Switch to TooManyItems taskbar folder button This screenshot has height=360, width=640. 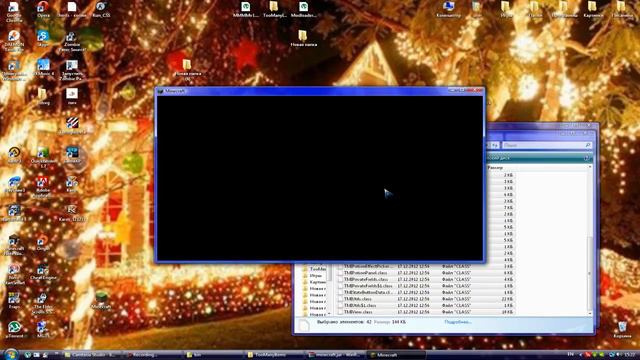tap(274, 355)
